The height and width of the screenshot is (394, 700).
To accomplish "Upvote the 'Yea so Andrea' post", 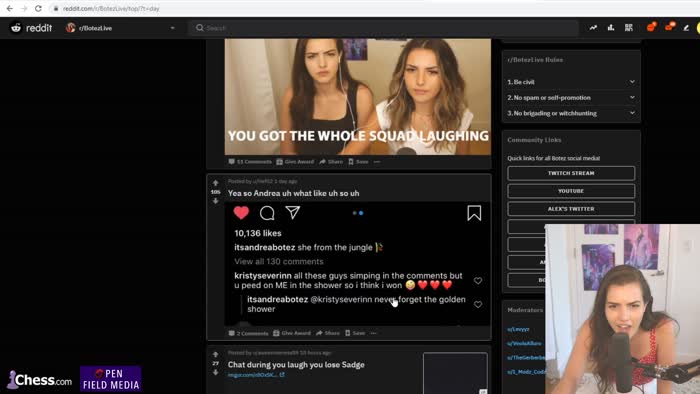I will [x=216, y=183].
